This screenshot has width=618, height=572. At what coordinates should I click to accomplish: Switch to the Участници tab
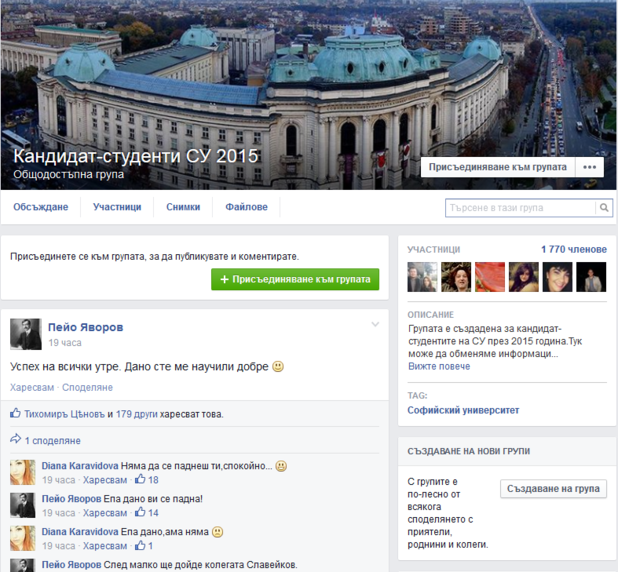click(117, 207)
